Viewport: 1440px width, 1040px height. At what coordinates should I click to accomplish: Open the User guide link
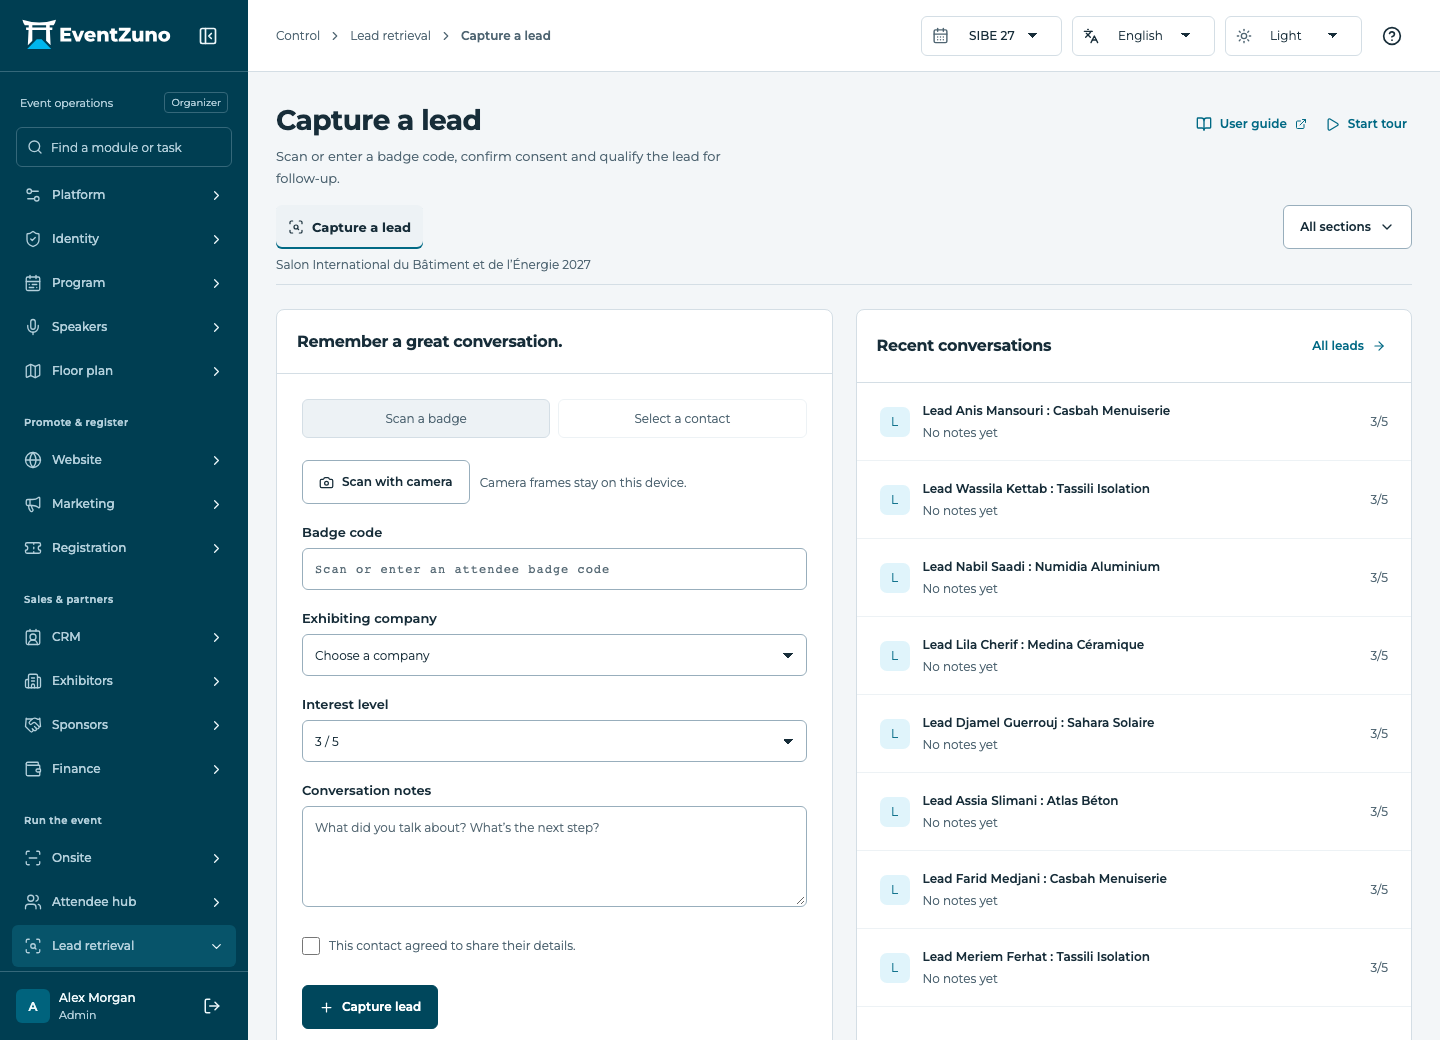[1252, 124]
